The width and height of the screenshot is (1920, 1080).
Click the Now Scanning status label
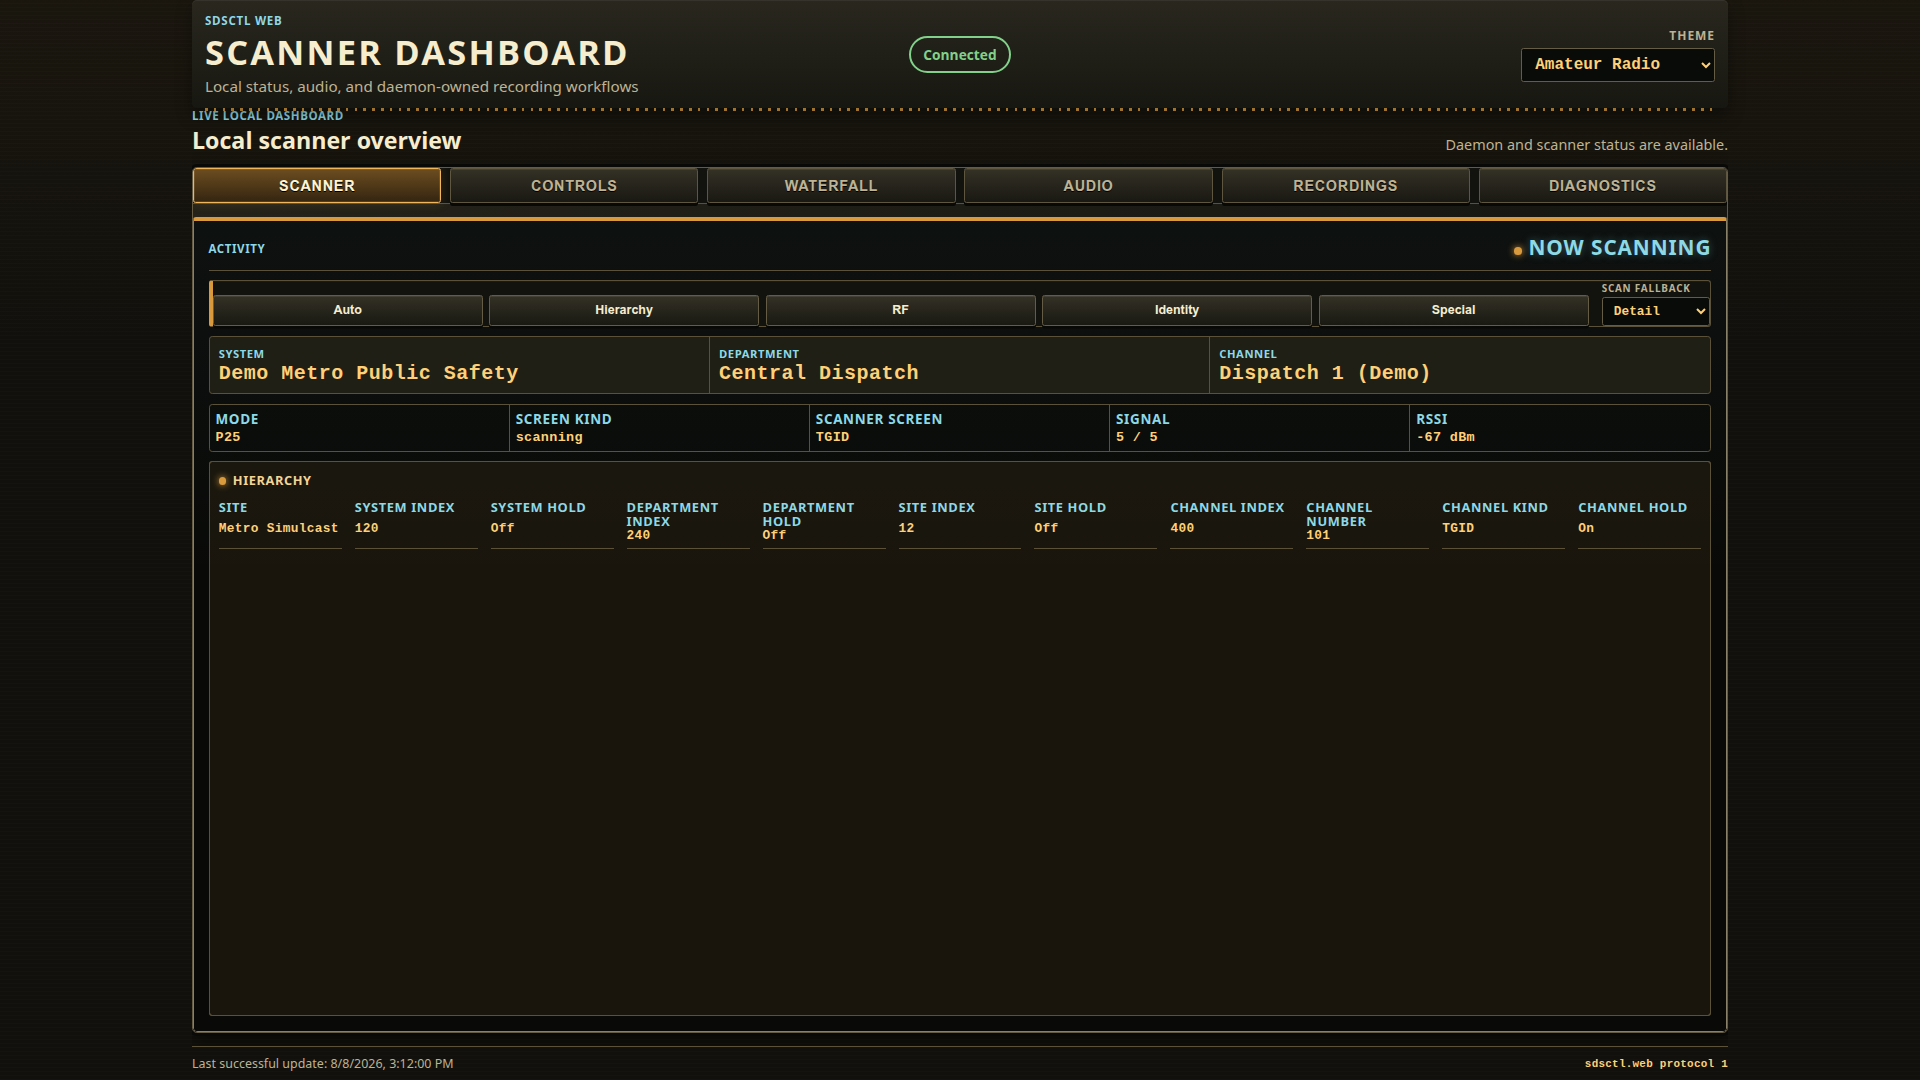coord(1619,248)
